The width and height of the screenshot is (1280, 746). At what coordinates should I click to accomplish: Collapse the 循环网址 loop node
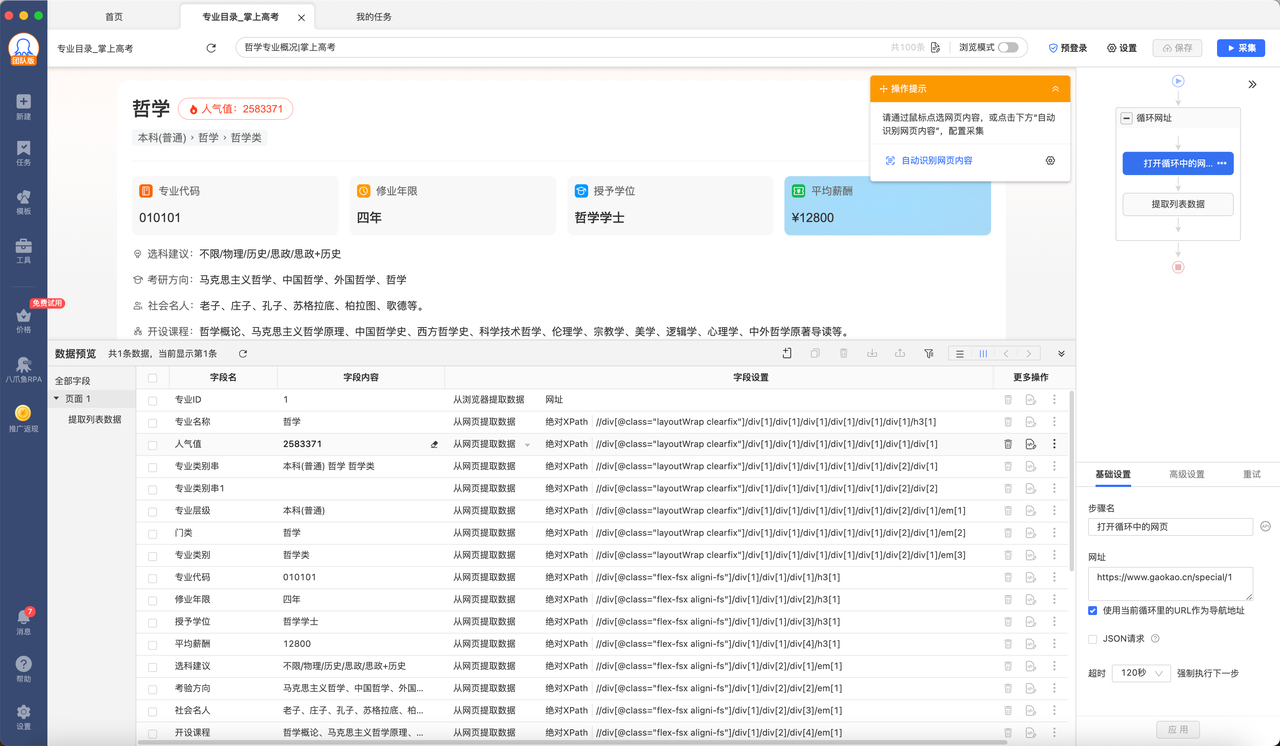click(1127, 118)
